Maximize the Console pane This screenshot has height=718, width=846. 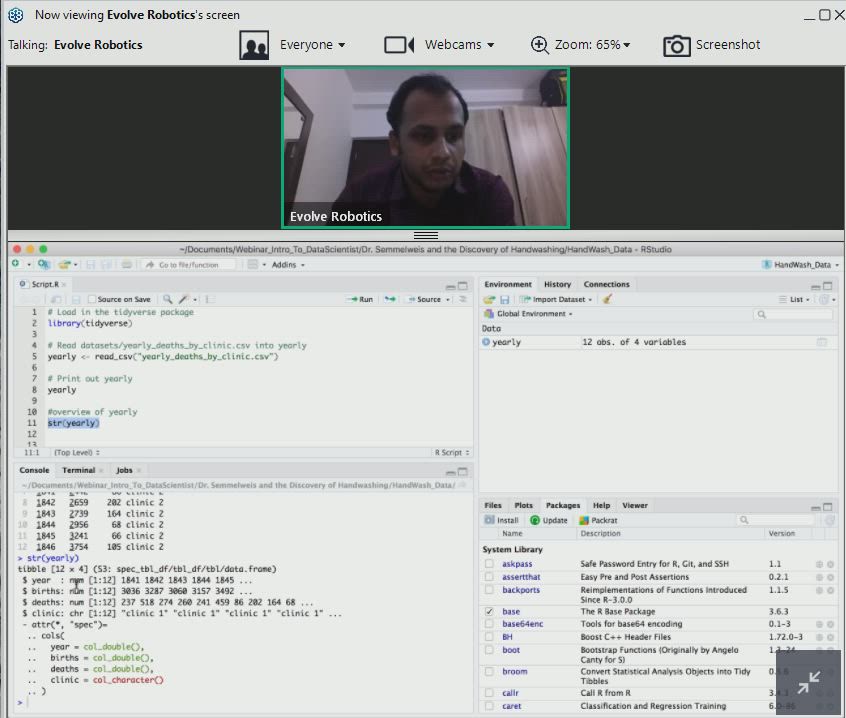pyautogui.click(x=463, y=471)
